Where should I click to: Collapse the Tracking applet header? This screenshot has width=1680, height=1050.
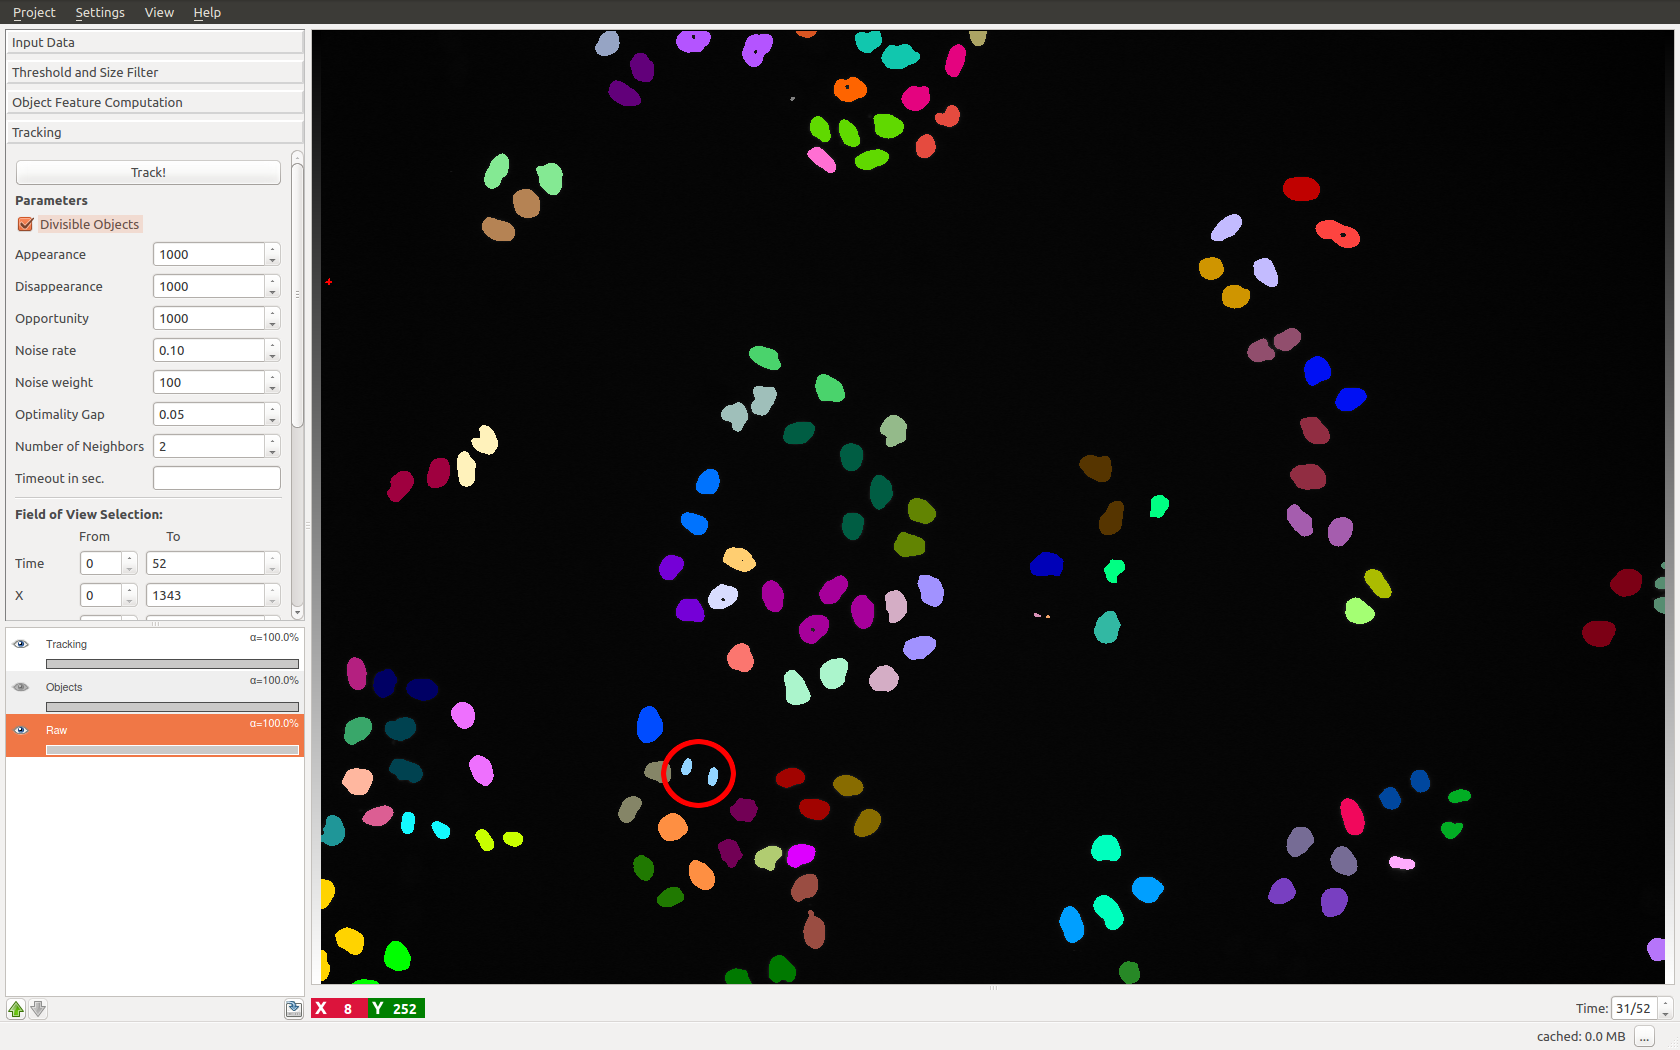(x=154, y=132)
